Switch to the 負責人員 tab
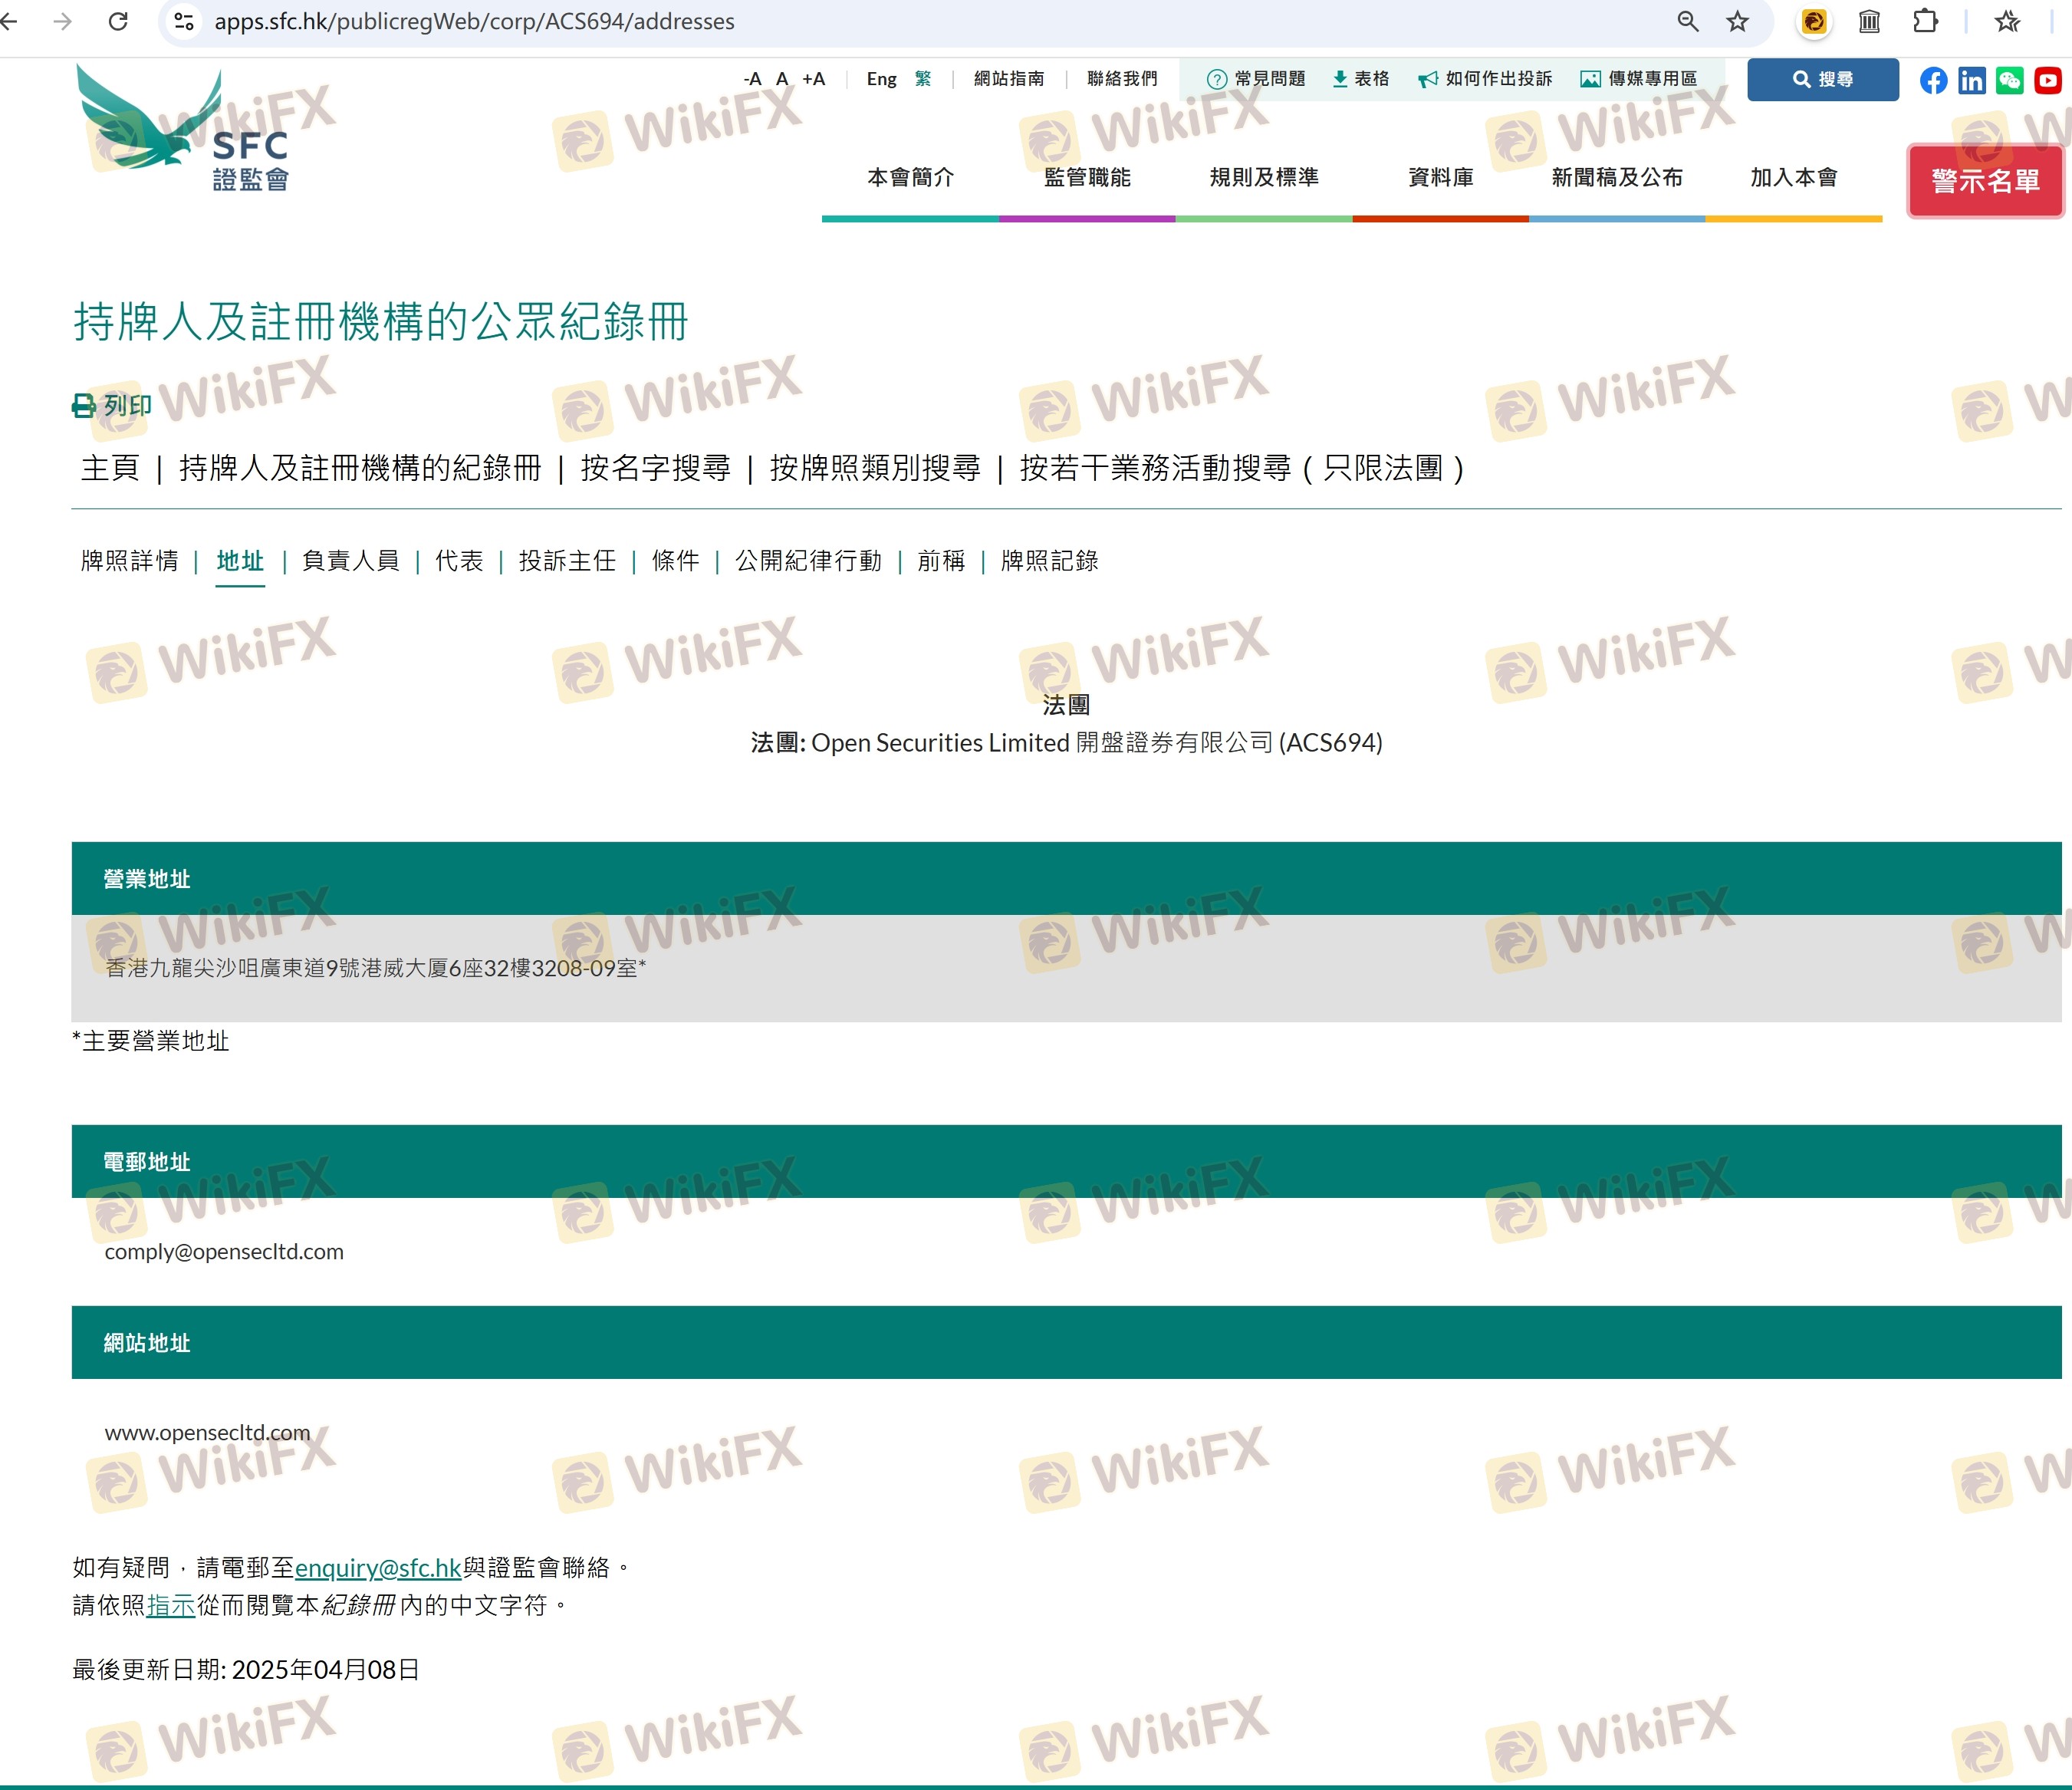 tap(350, 561)
